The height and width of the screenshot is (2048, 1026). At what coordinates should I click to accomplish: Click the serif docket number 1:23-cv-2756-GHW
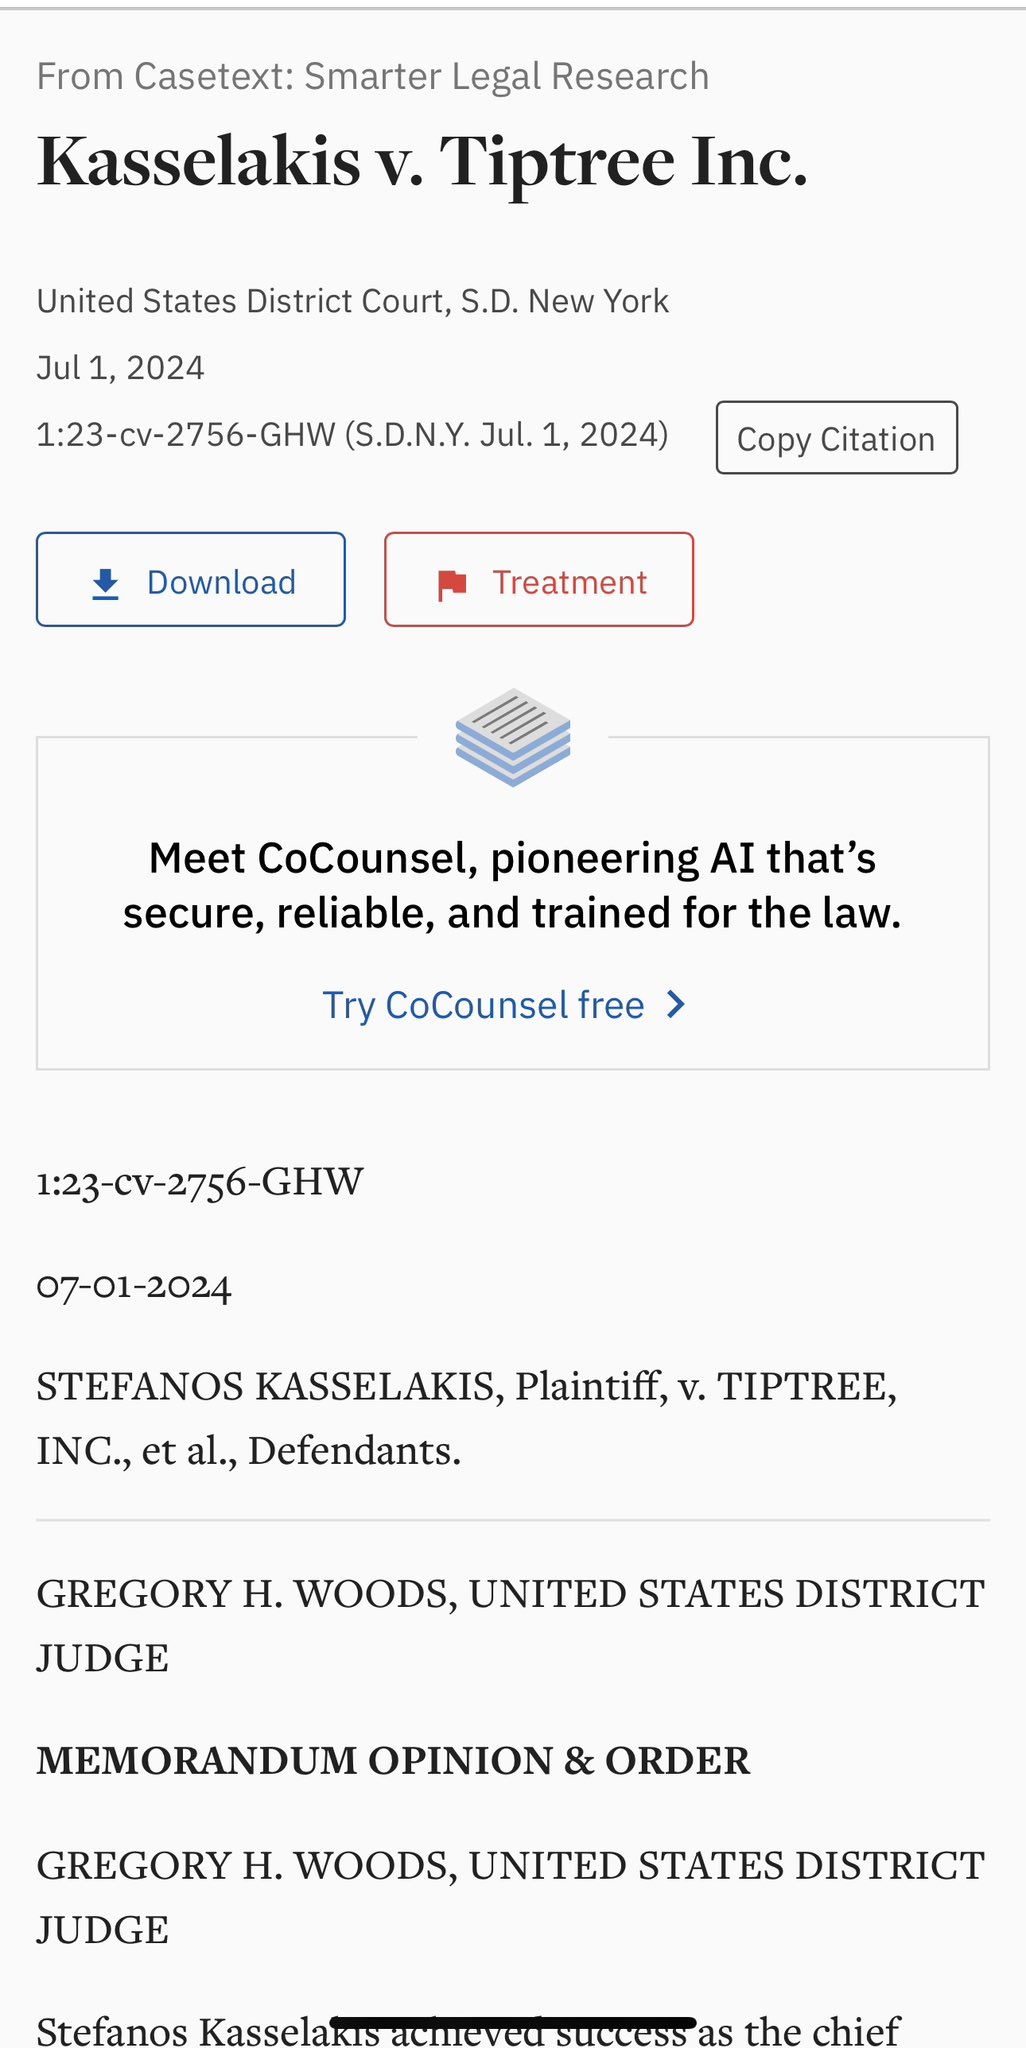pyautogui.click(x=200, y=1182)
